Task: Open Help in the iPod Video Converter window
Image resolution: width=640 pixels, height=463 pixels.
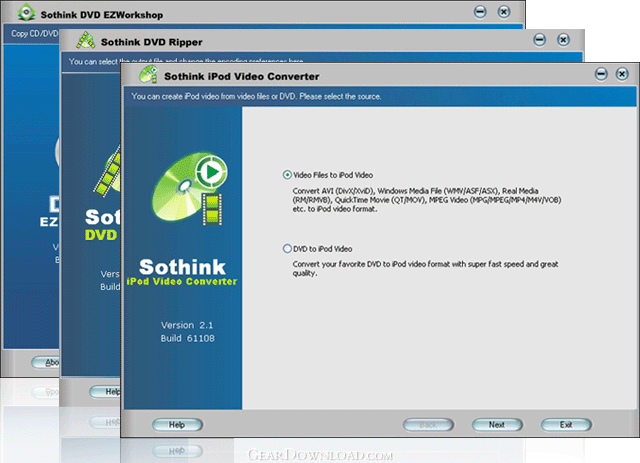Action: point(177,425)
